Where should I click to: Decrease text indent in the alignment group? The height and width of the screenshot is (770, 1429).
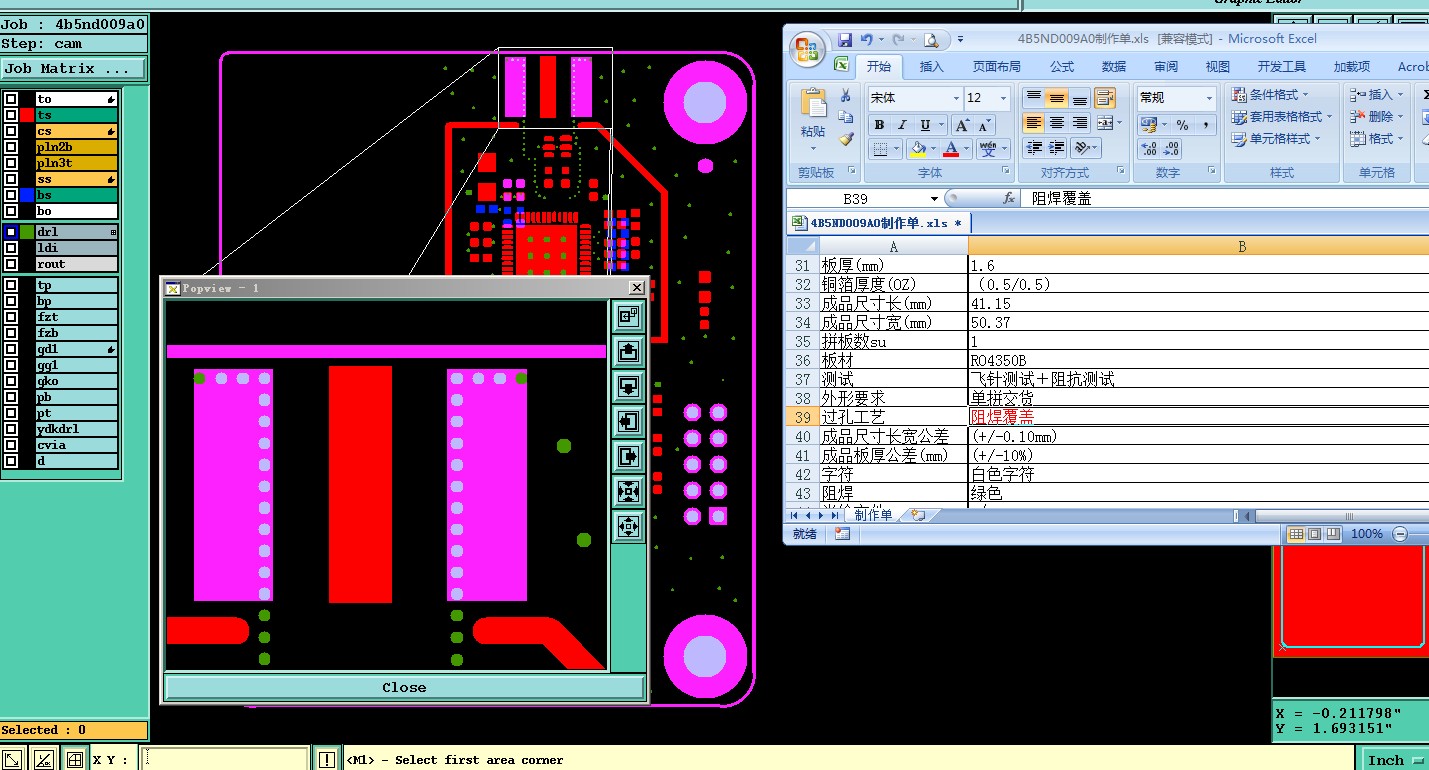[x=1033, y=148]
